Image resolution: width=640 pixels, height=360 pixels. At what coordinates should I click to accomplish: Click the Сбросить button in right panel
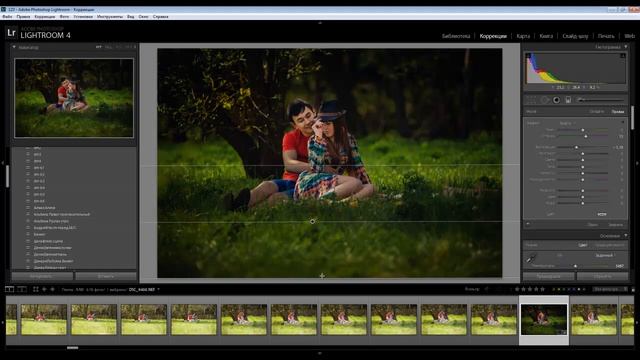(x=602, y=276)
